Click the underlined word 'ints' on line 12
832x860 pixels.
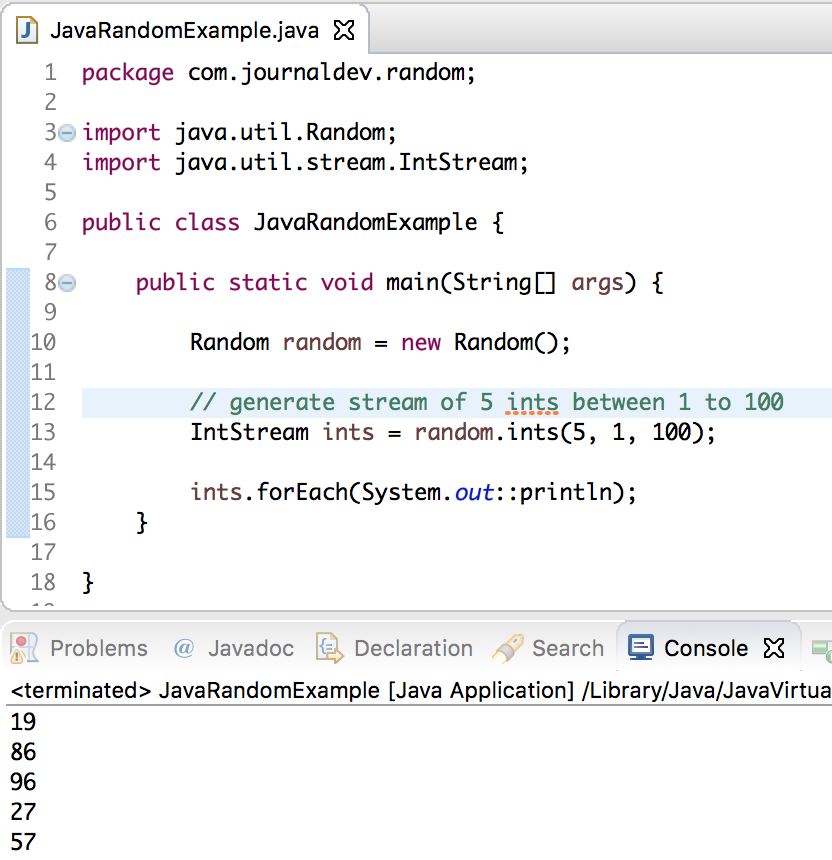532,401
